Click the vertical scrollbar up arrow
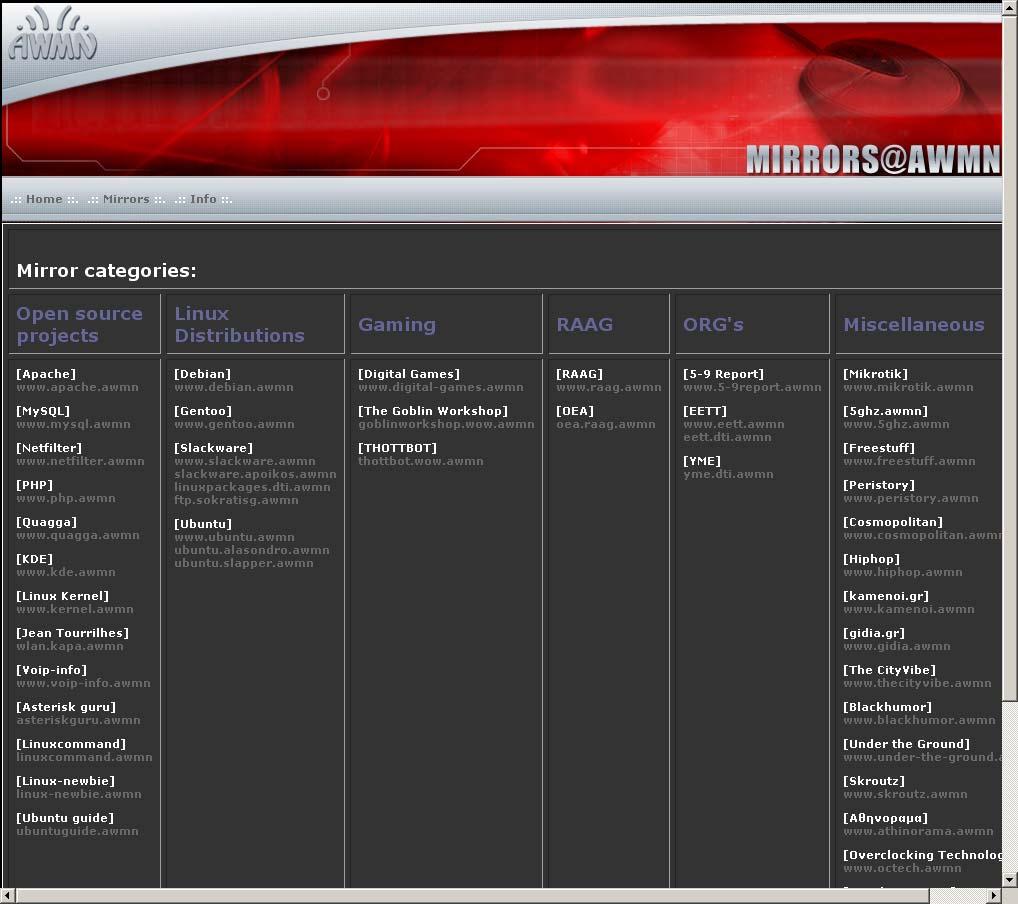1018x904 pixels. (x=1010, y=8)
